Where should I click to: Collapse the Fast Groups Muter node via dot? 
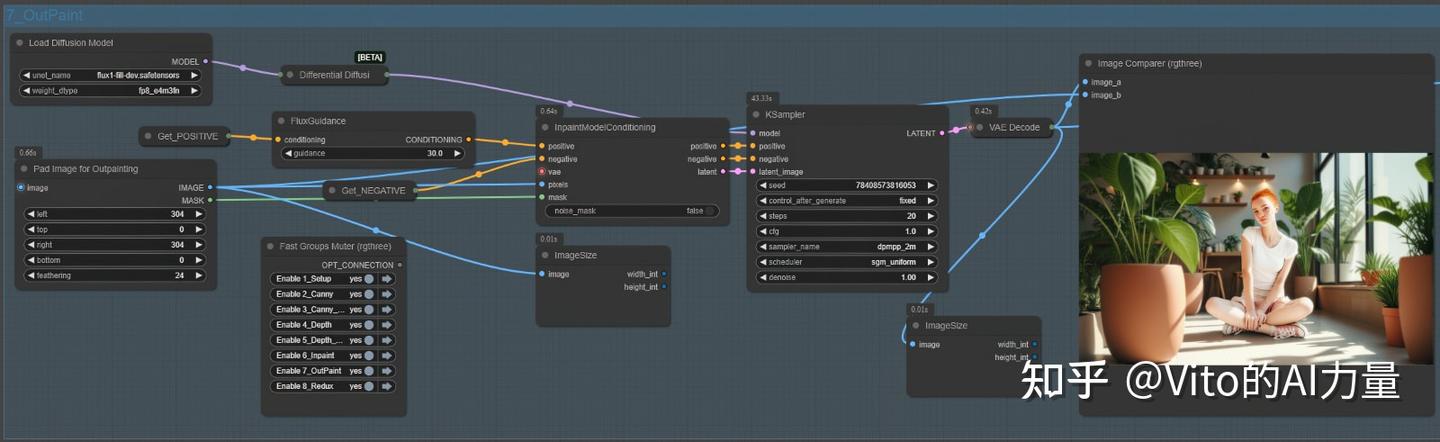tap(272, 246)
